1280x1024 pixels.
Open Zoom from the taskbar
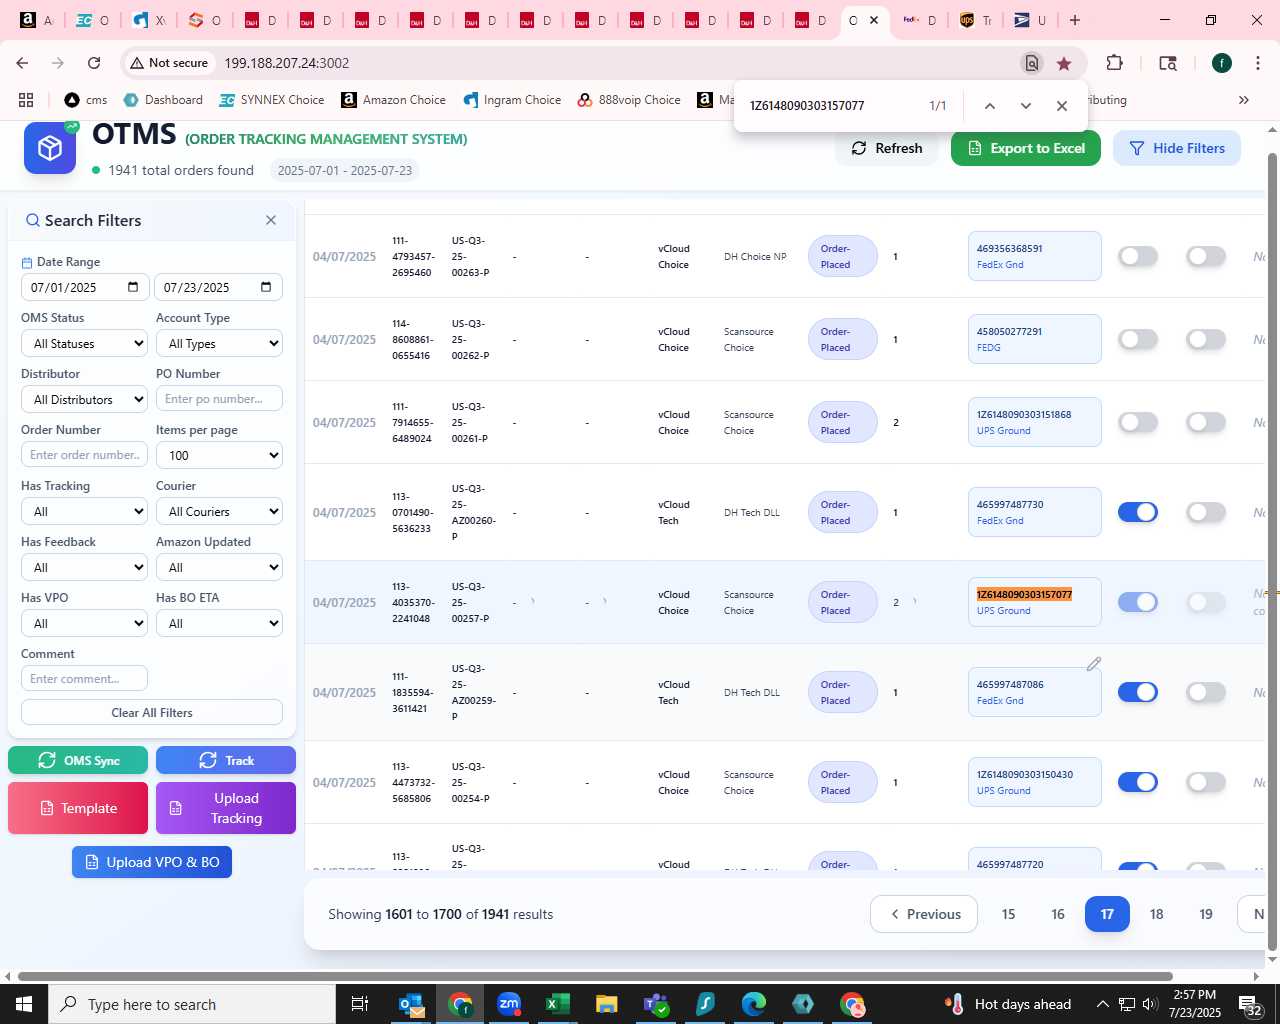tap(509, 1004)
